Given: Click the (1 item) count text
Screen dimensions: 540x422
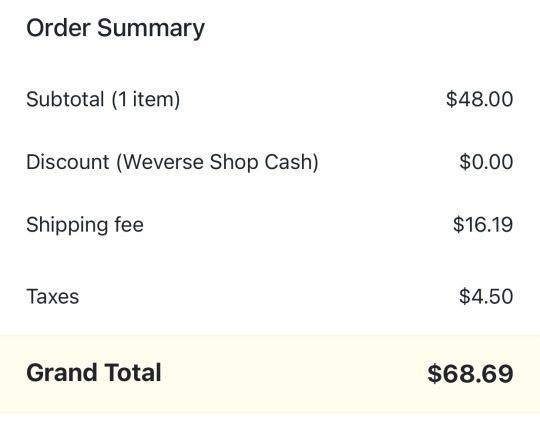Looking at the screenshot, I should pos(146,100).
